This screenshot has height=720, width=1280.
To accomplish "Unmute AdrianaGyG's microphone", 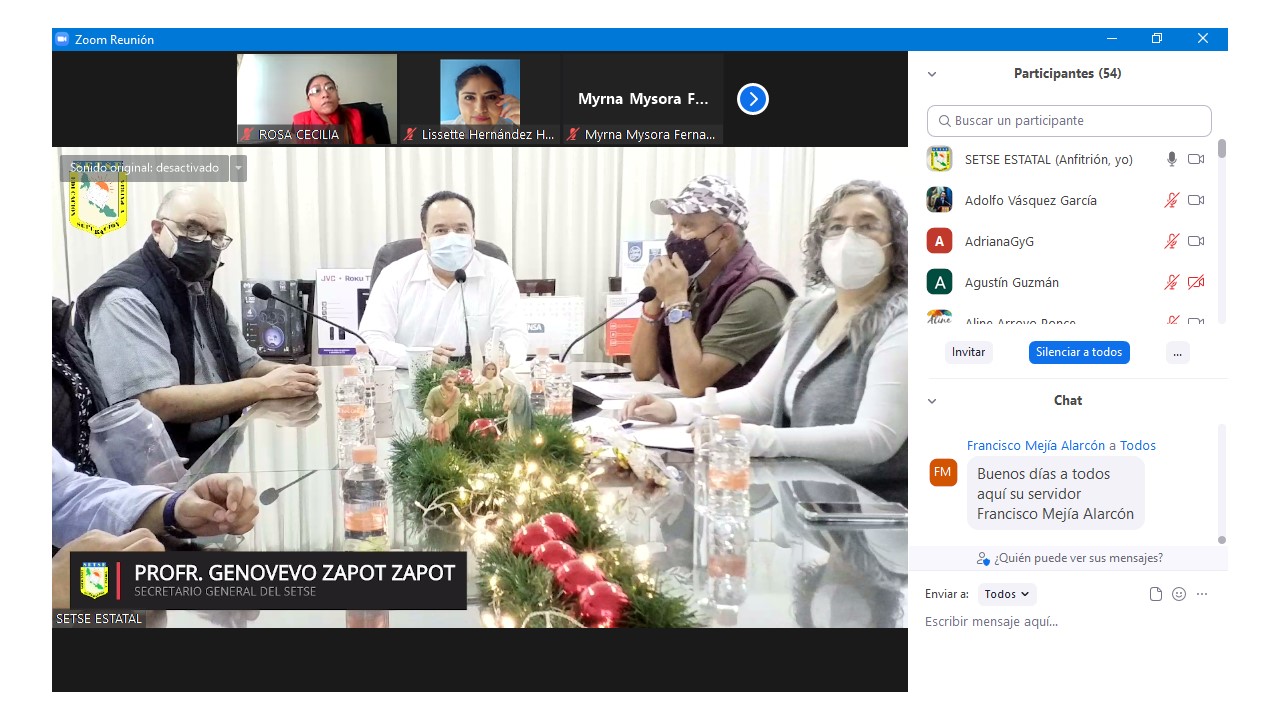I will [1172, 241].
